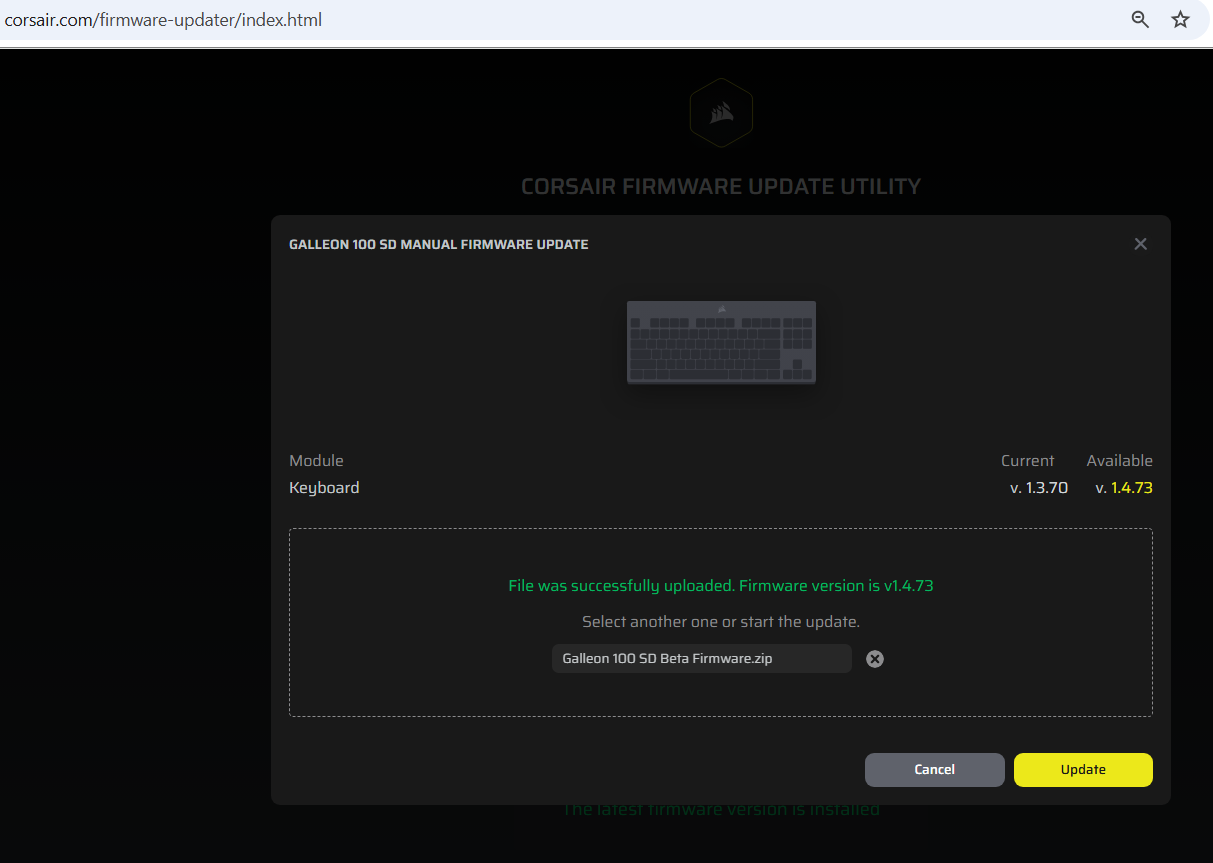Click the X to dismiss the update dialog
This screenshot has width=1213, height=863.
[x=1140, y=243]
